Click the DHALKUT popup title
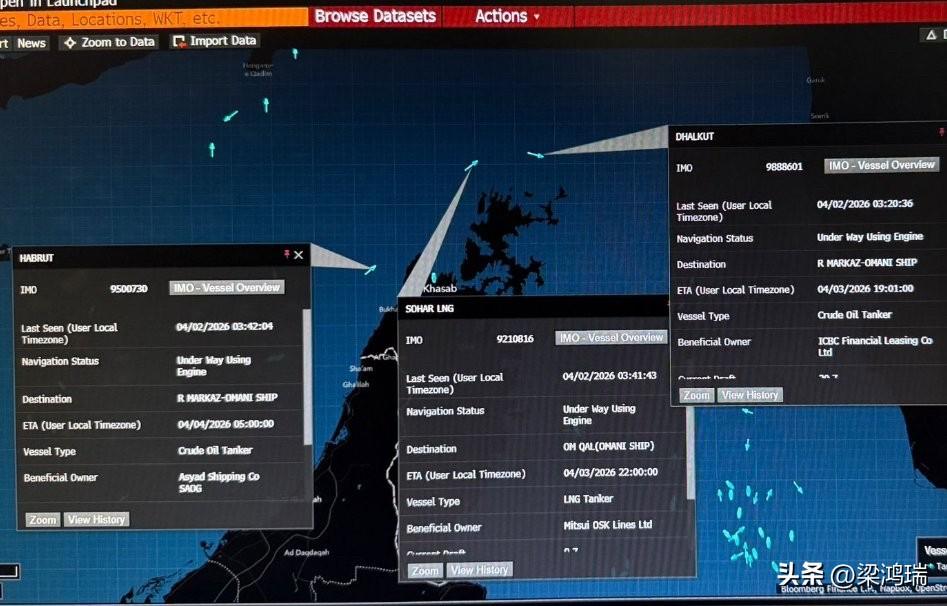Image resolution: width=947 pixels, height=606 pixels. click(x=695, y=137)
